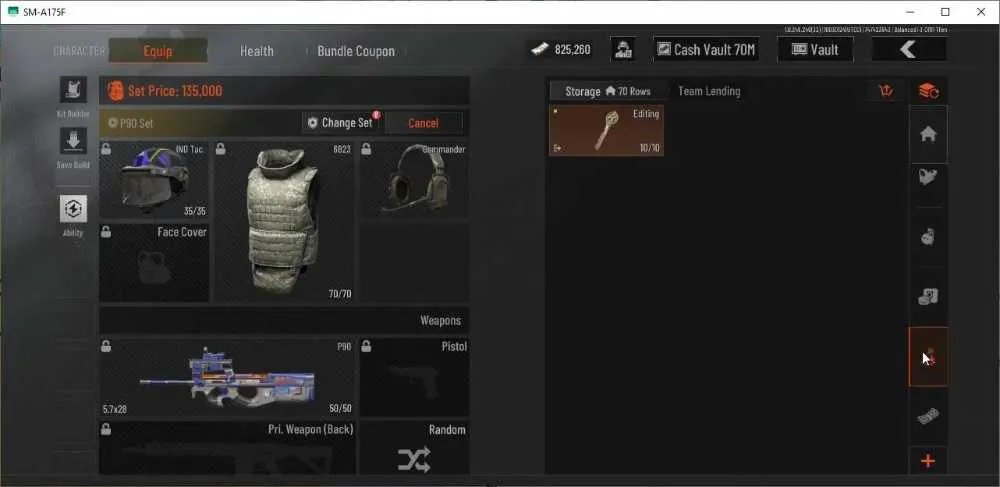1000x487 pixels.
Task: Select the cash storage category icon
Action: point(928,417)
